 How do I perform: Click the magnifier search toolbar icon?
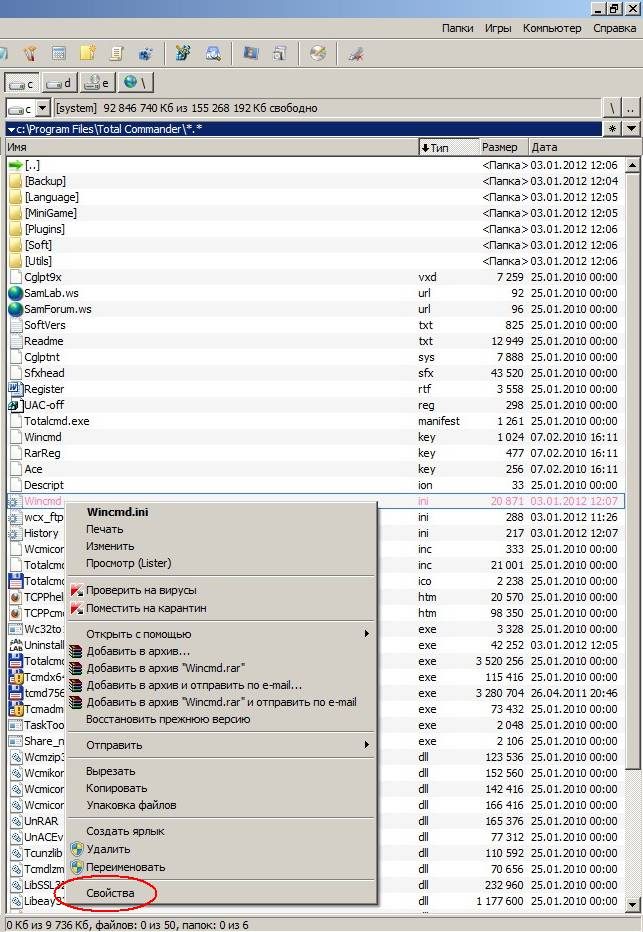(213, 53)
